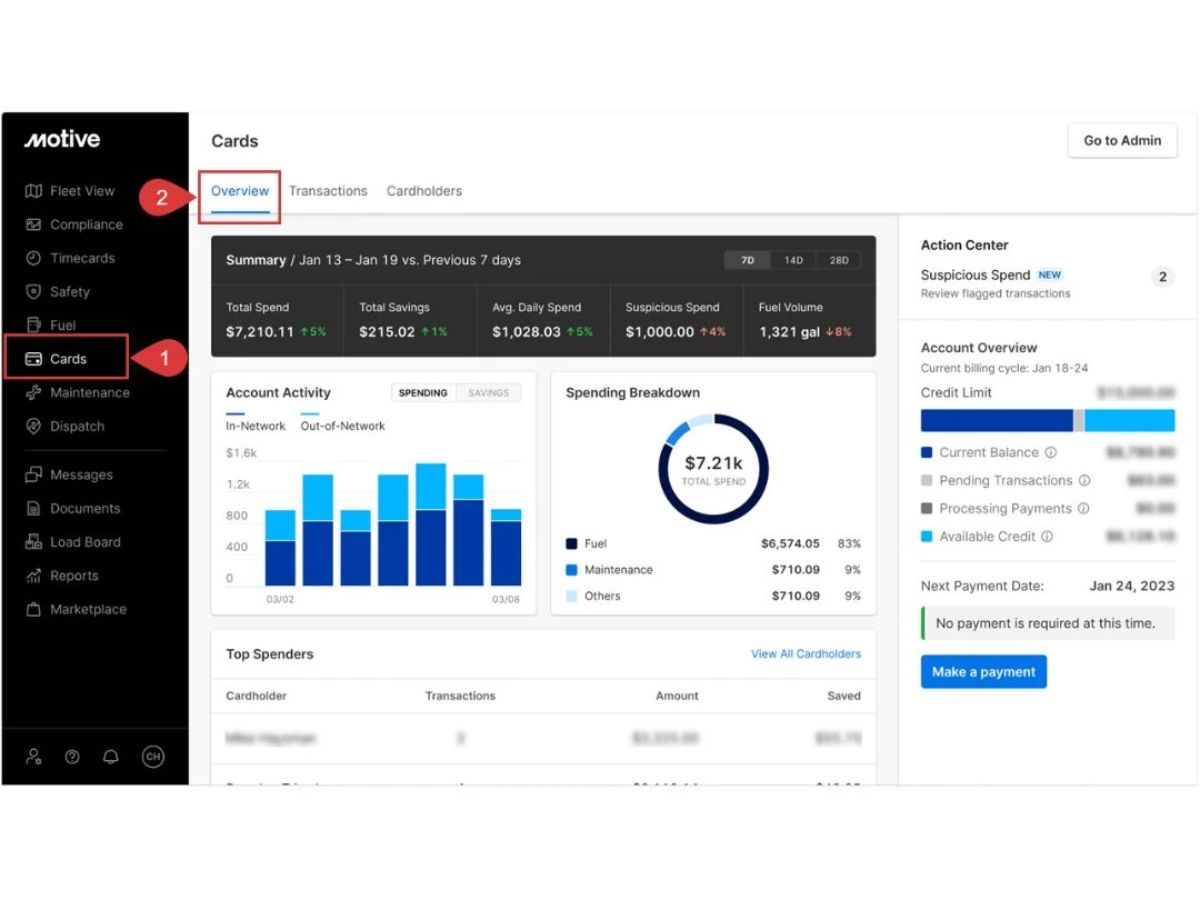1200x900 pixels.
Task: Switch to the Transactions tab
Action: 328,191
